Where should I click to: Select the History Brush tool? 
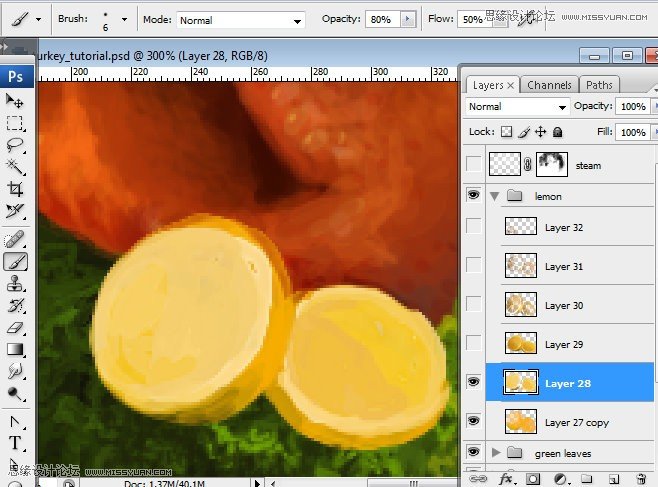pos(15,305)
